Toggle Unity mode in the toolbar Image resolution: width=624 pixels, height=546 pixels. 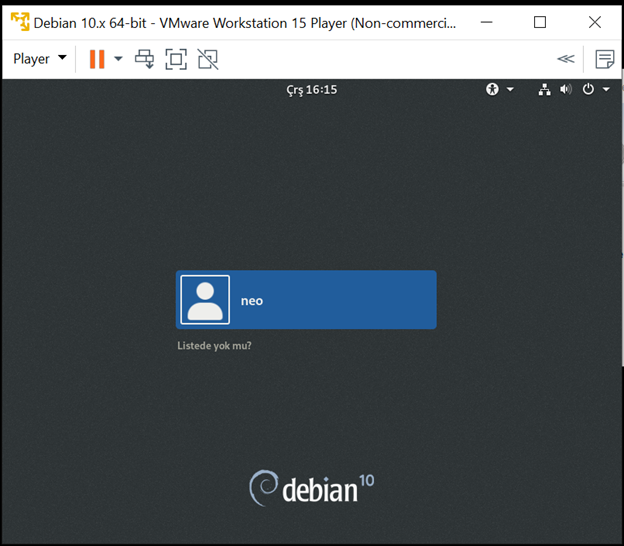207,59
